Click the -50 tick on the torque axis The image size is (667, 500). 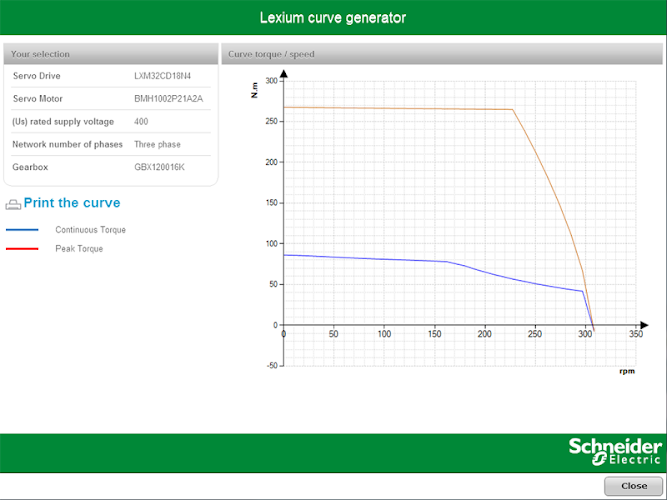(x=271, y=366)
